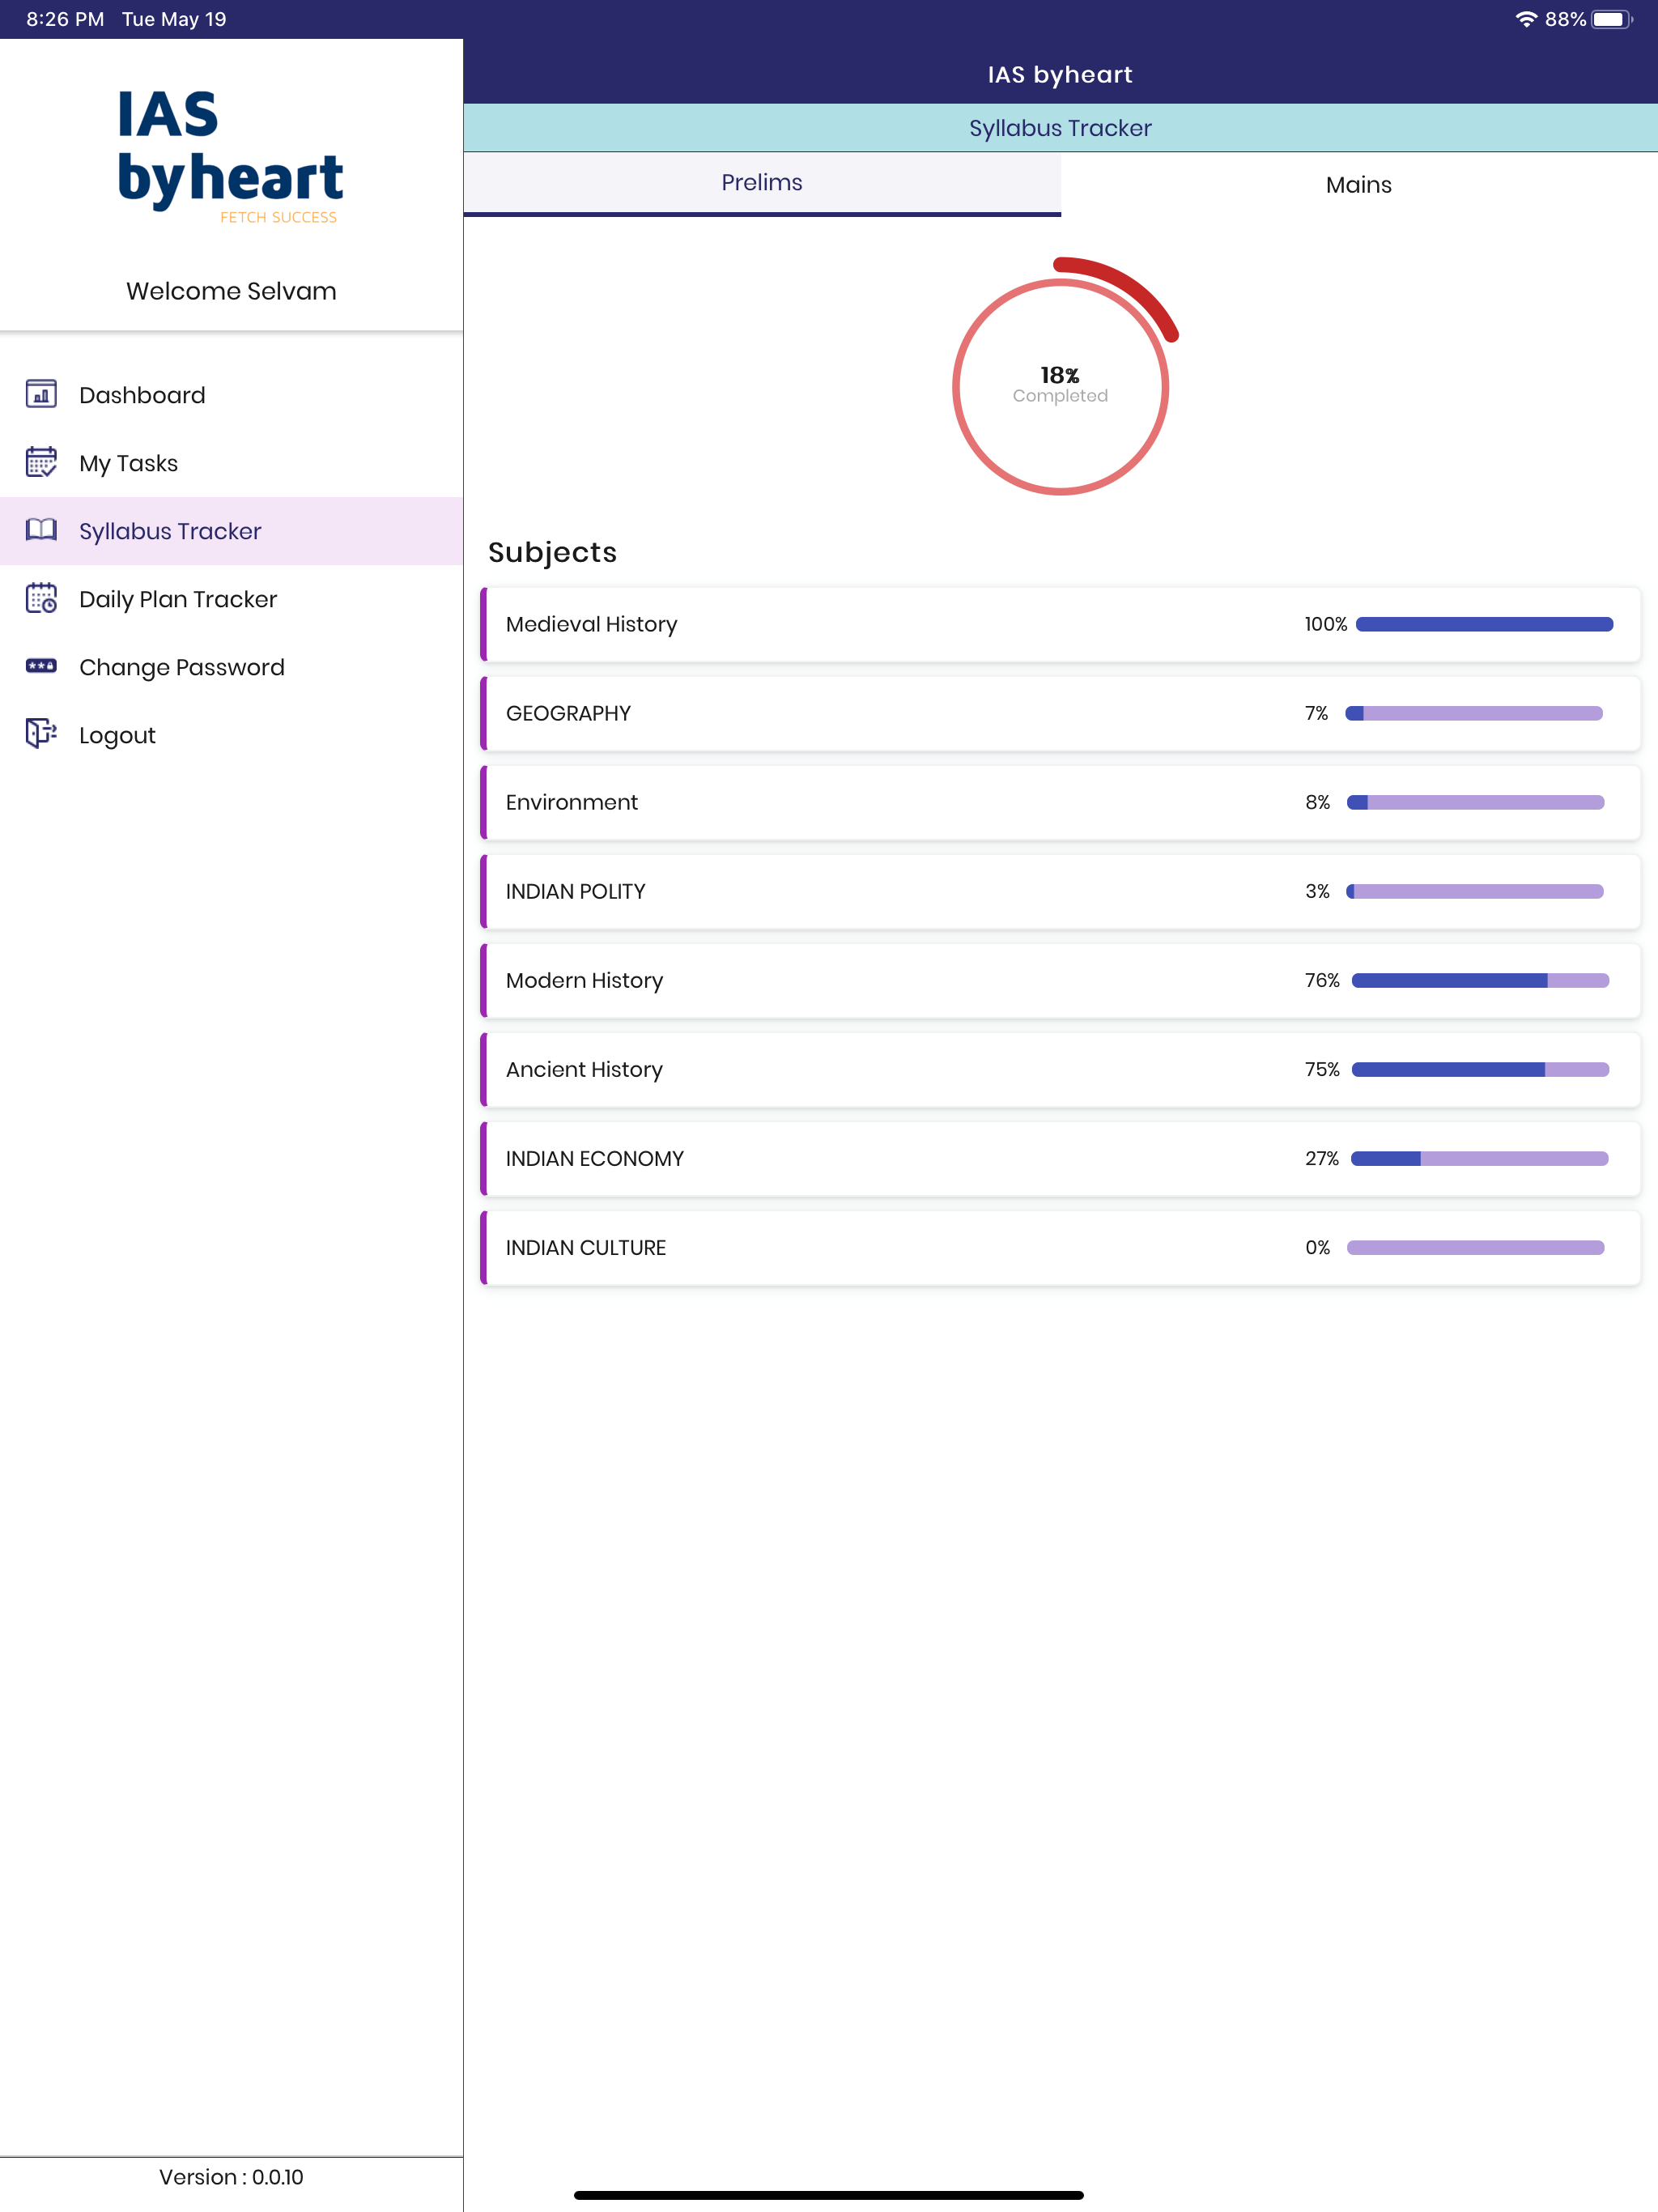Tap the 88% battery percentage
1658x2212 pixels.
coord(1565,19)
